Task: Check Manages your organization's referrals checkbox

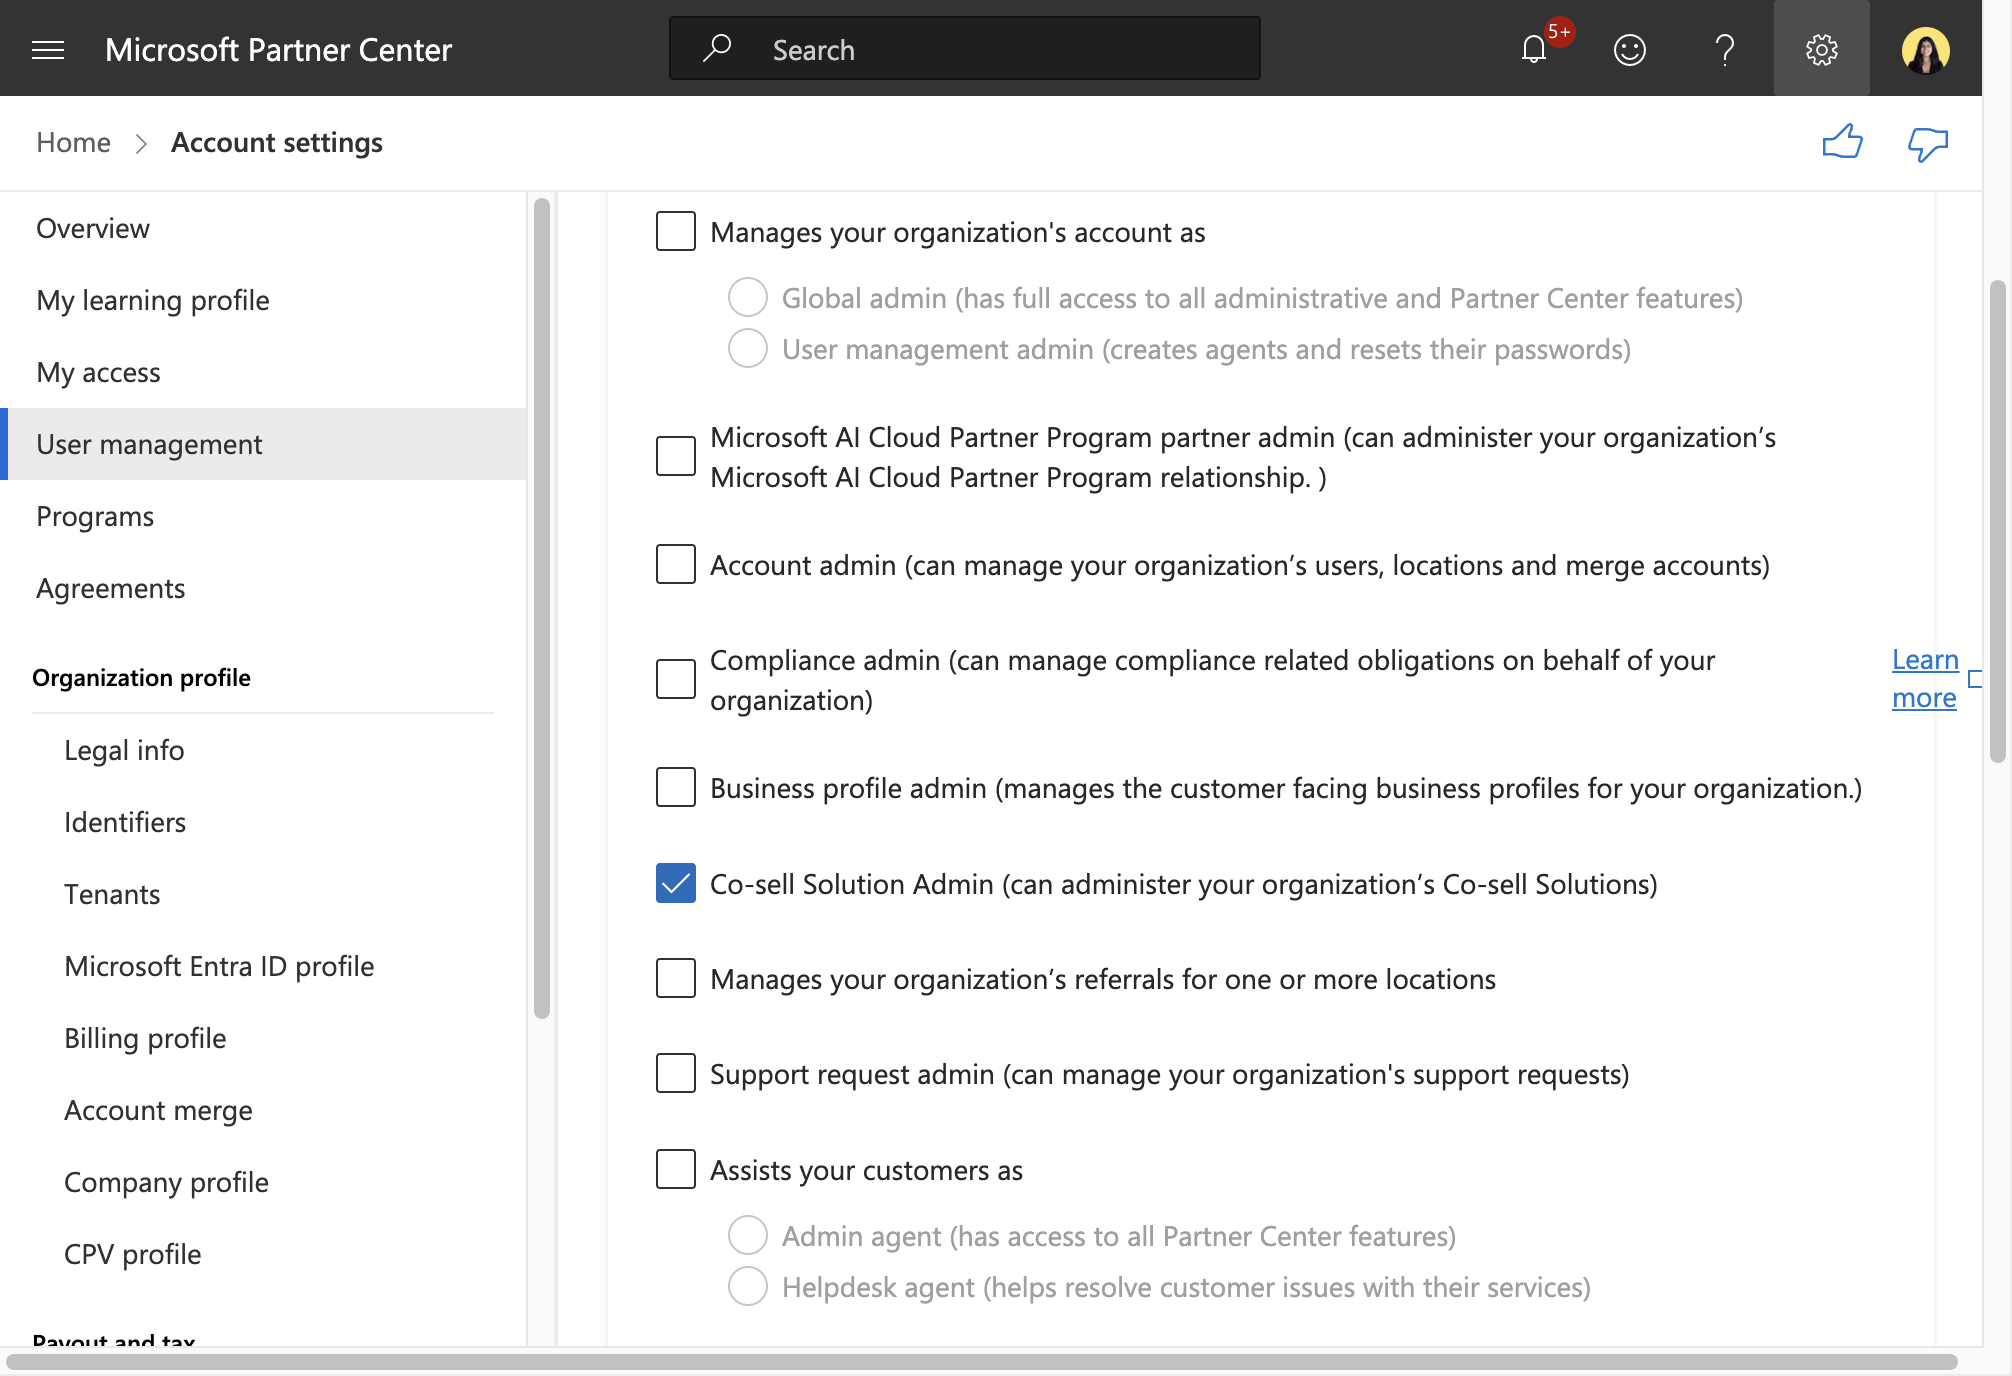Action: click(x=676, y=978)
